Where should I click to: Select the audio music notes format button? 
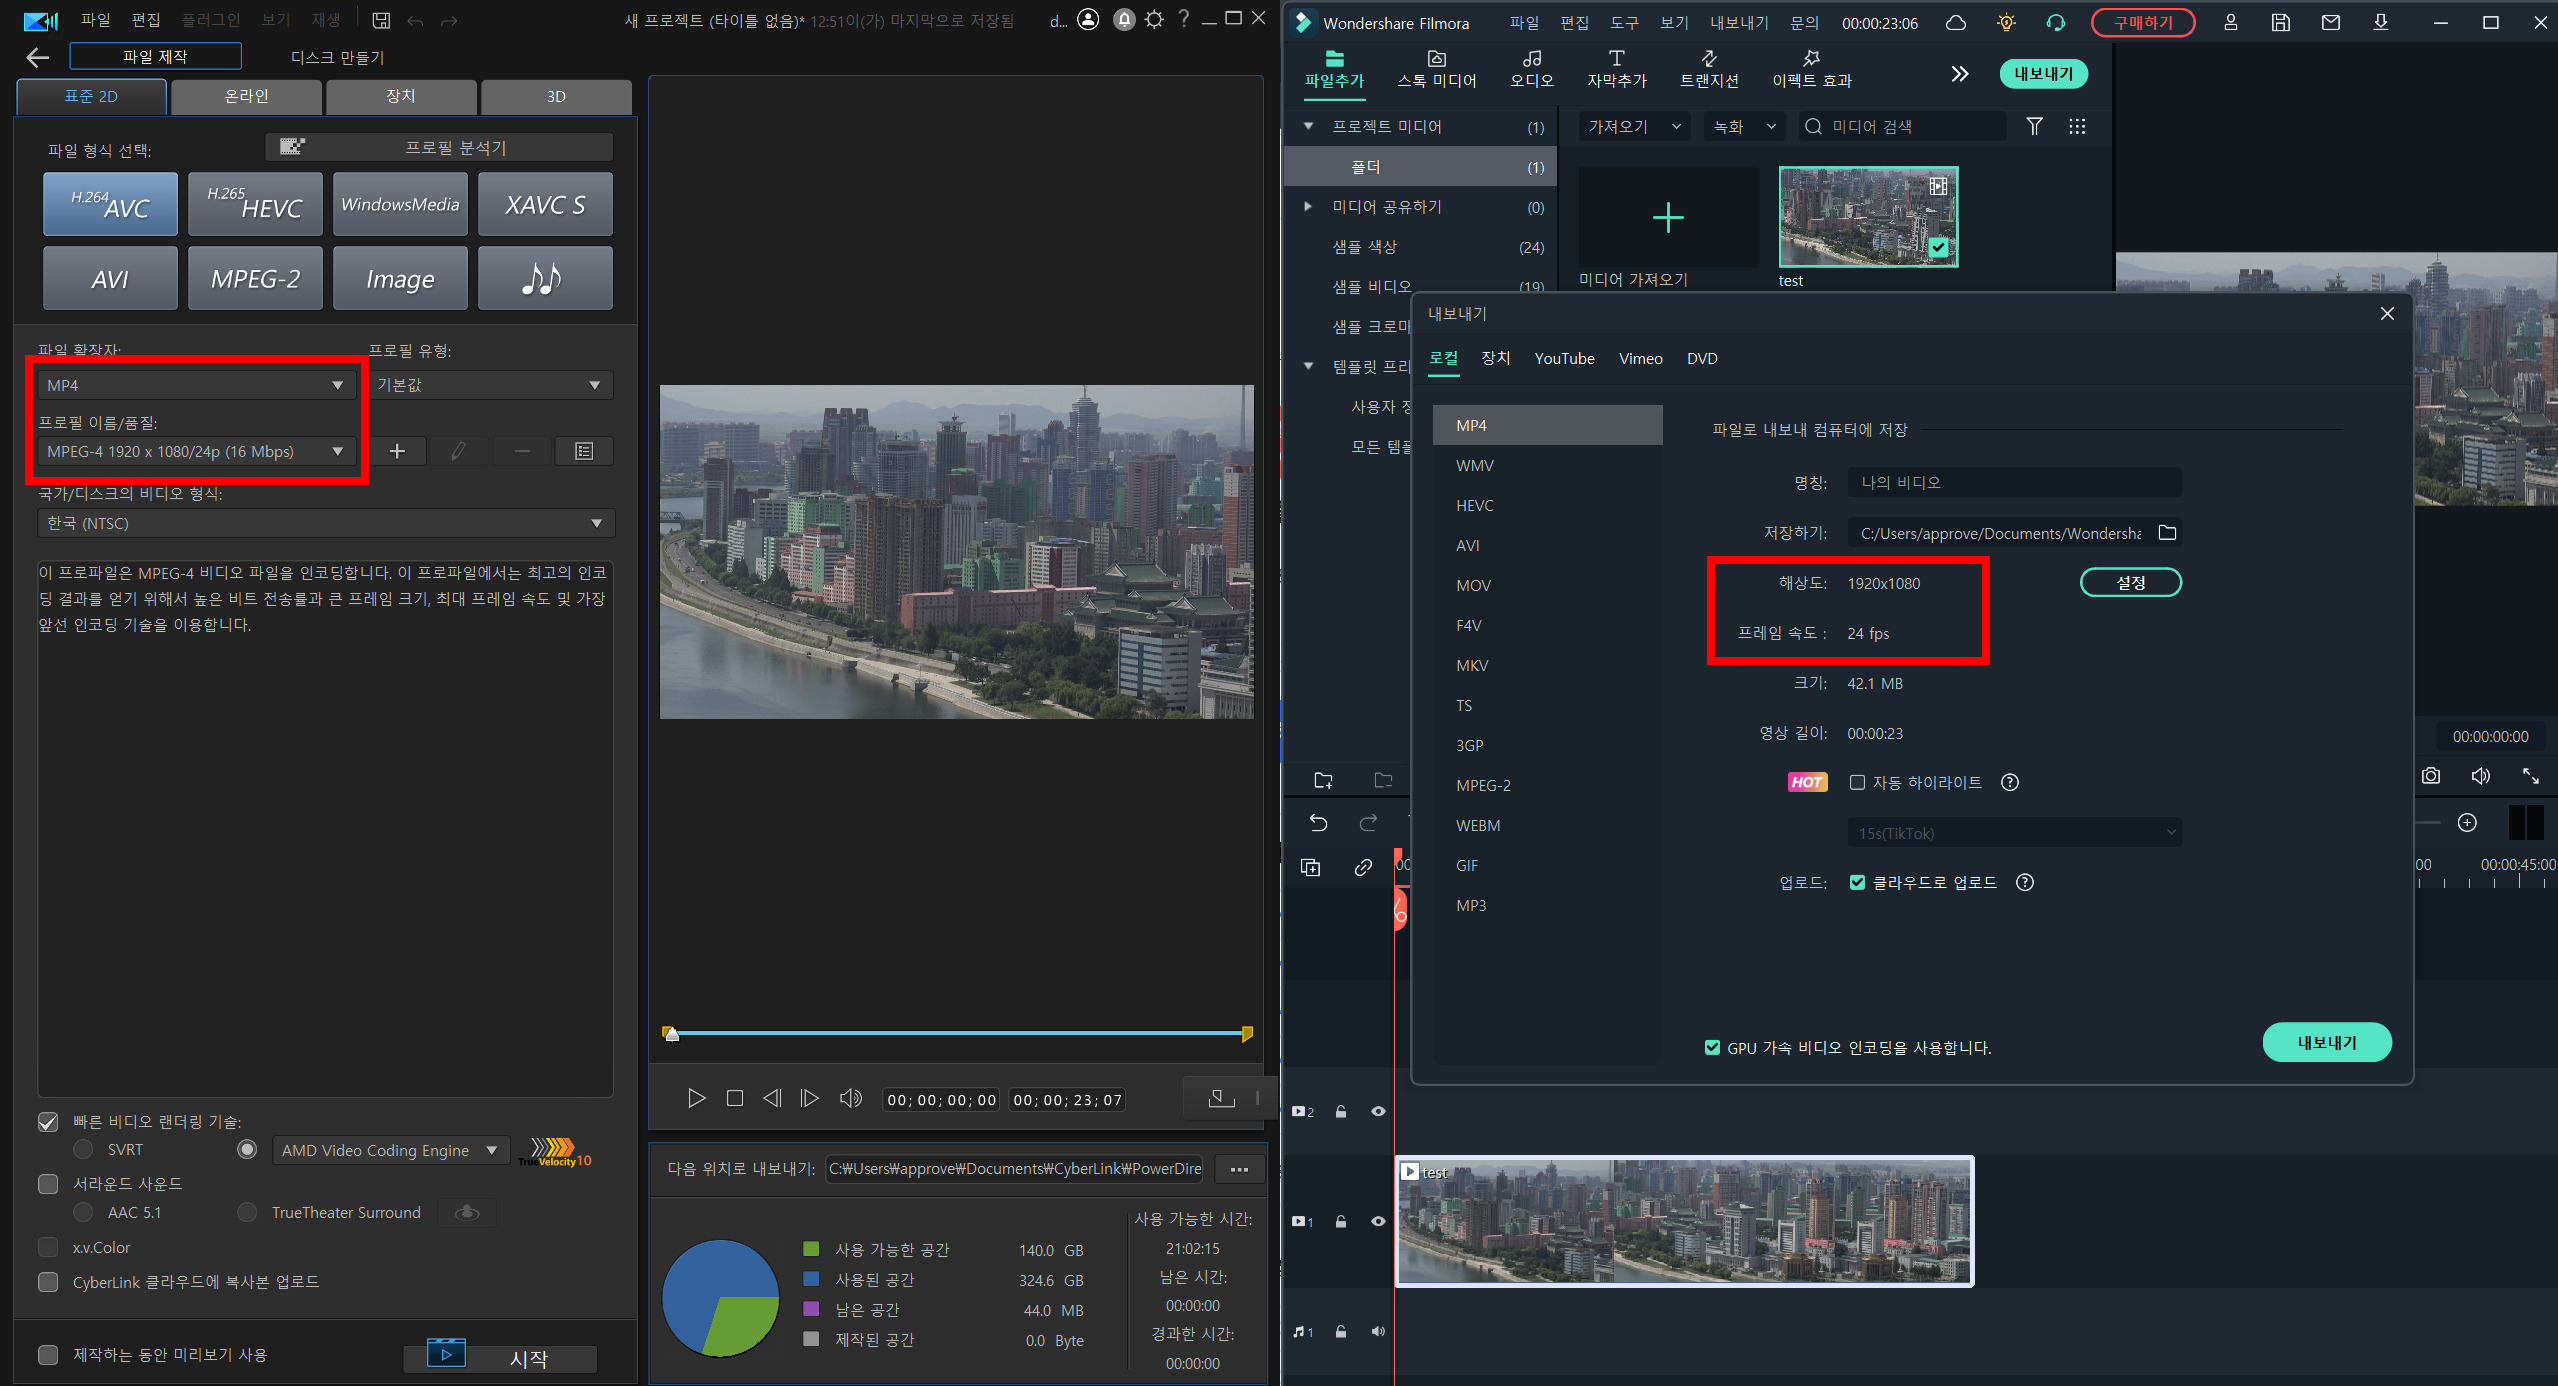click(544, 279)
